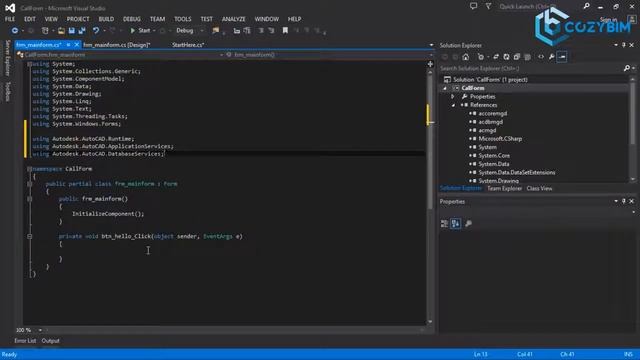Open the Undo history dropdown arrow
The image size is (640, 360).
tap(104, 31)
